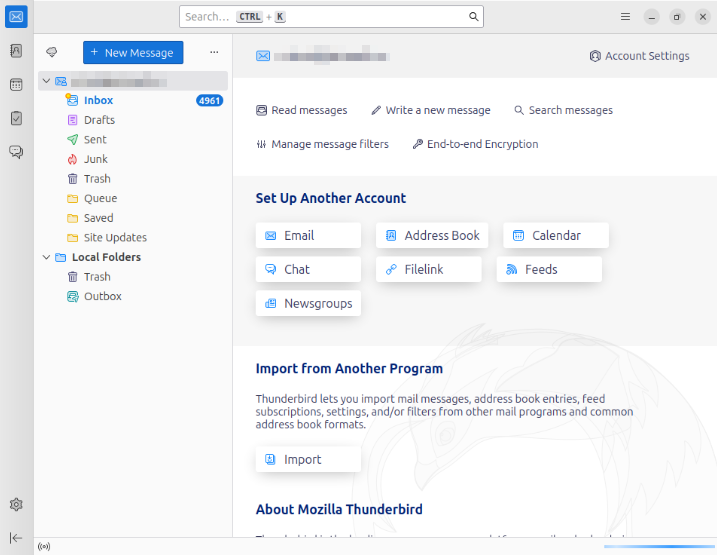Select the Inbox folder
The width and height of the screenshot is (717, 555).
coord(133,101)
